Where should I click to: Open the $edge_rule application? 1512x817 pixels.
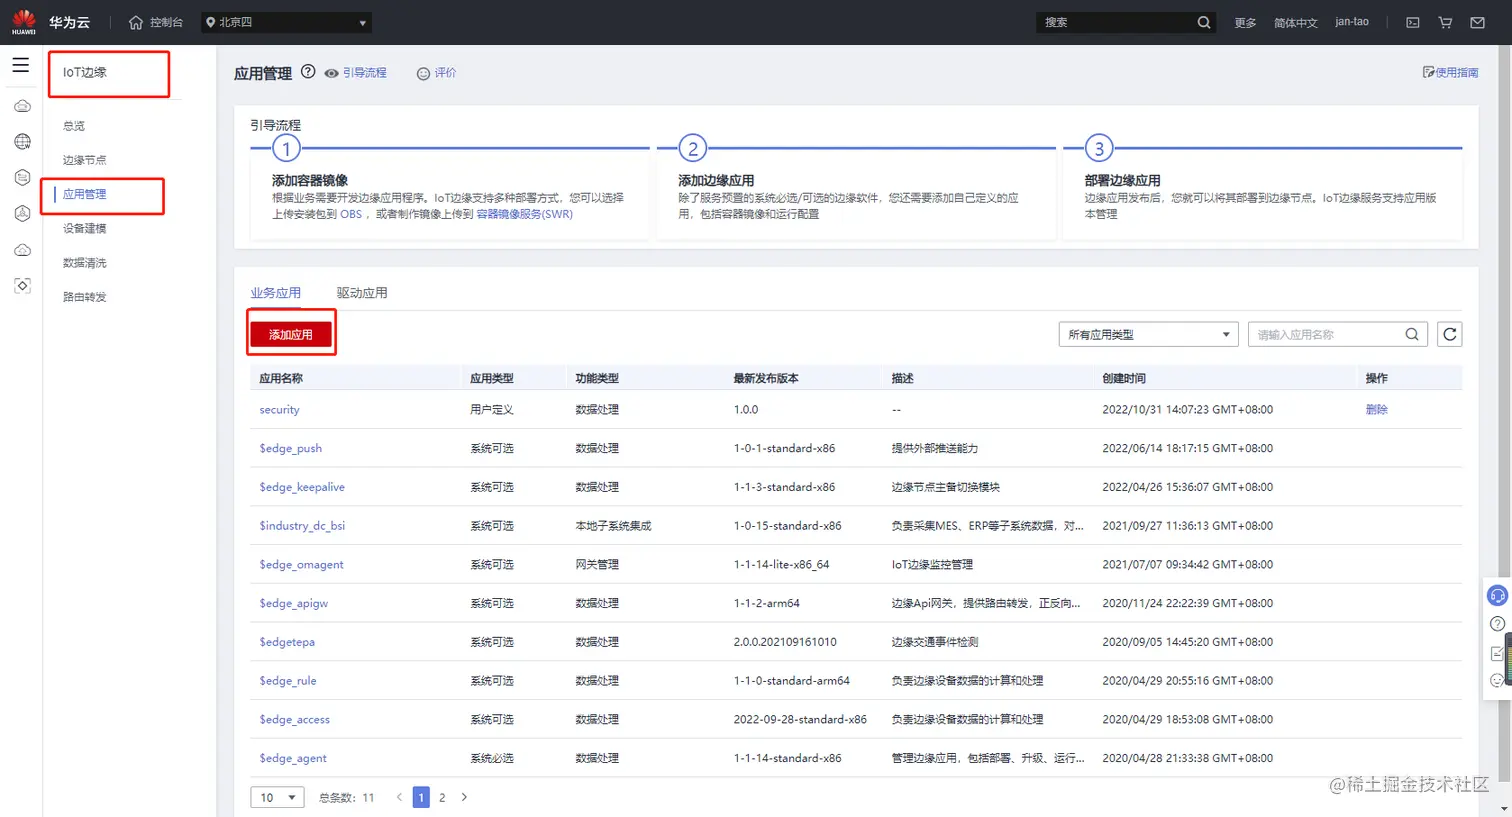pyautogui.click(x=288, y=681)
